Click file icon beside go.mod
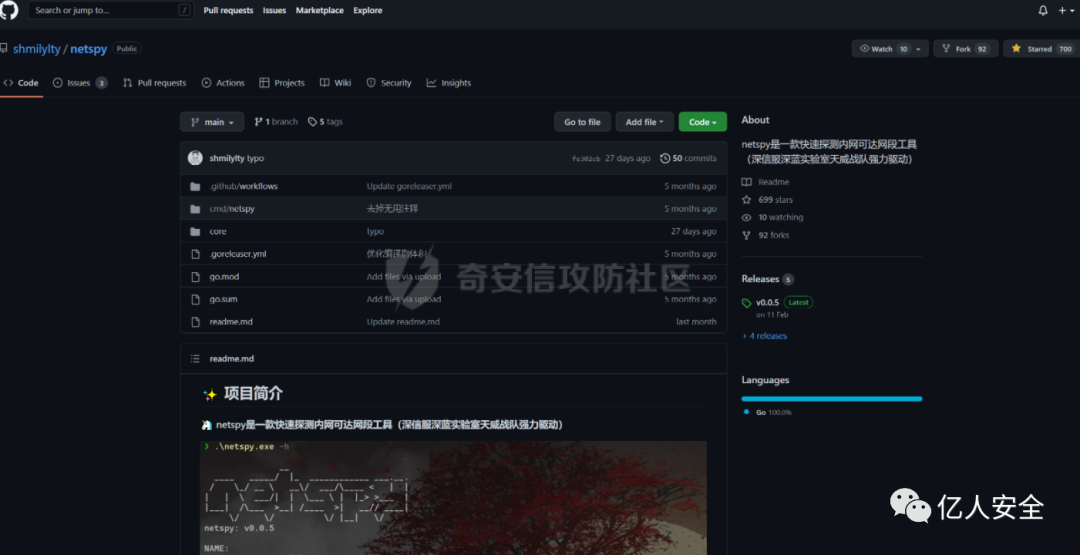1080x555 pixels. [x=195, y=277]
